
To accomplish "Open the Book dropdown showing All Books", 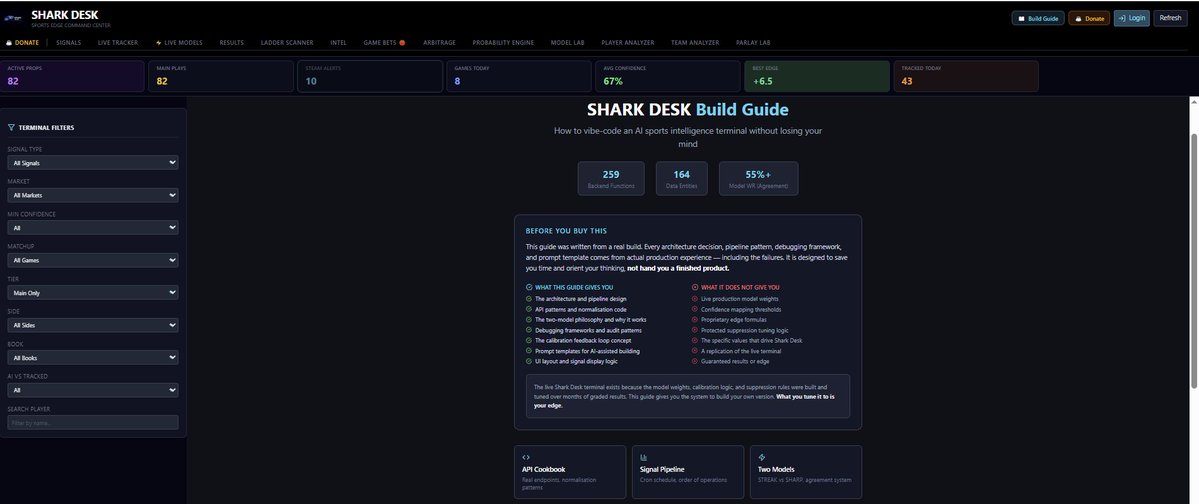I will (93, 357).
